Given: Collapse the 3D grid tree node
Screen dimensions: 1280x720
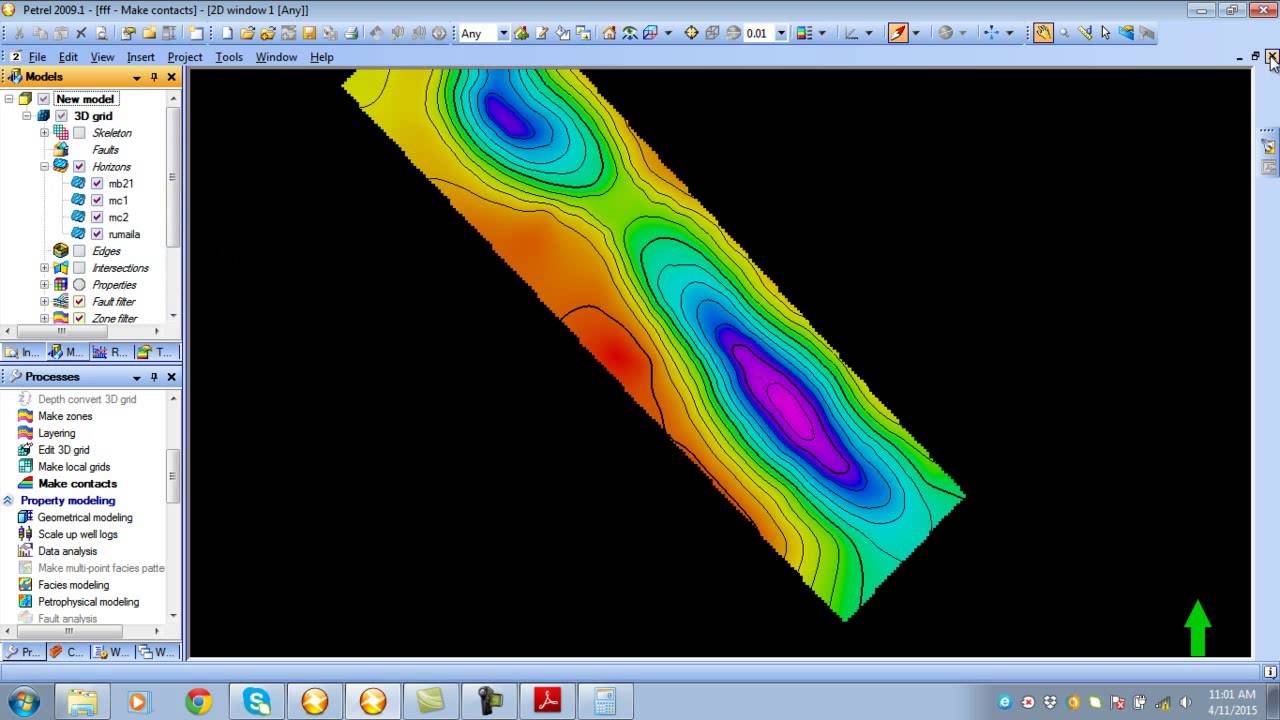Looking at the screenshot, I should tap(27, 116).
